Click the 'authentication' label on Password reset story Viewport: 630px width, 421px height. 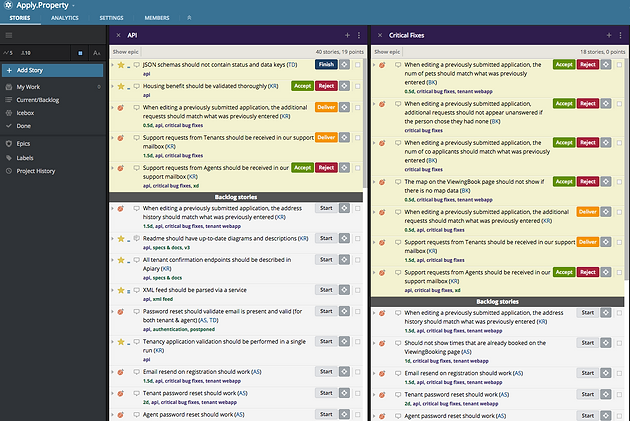pos(170,329)
